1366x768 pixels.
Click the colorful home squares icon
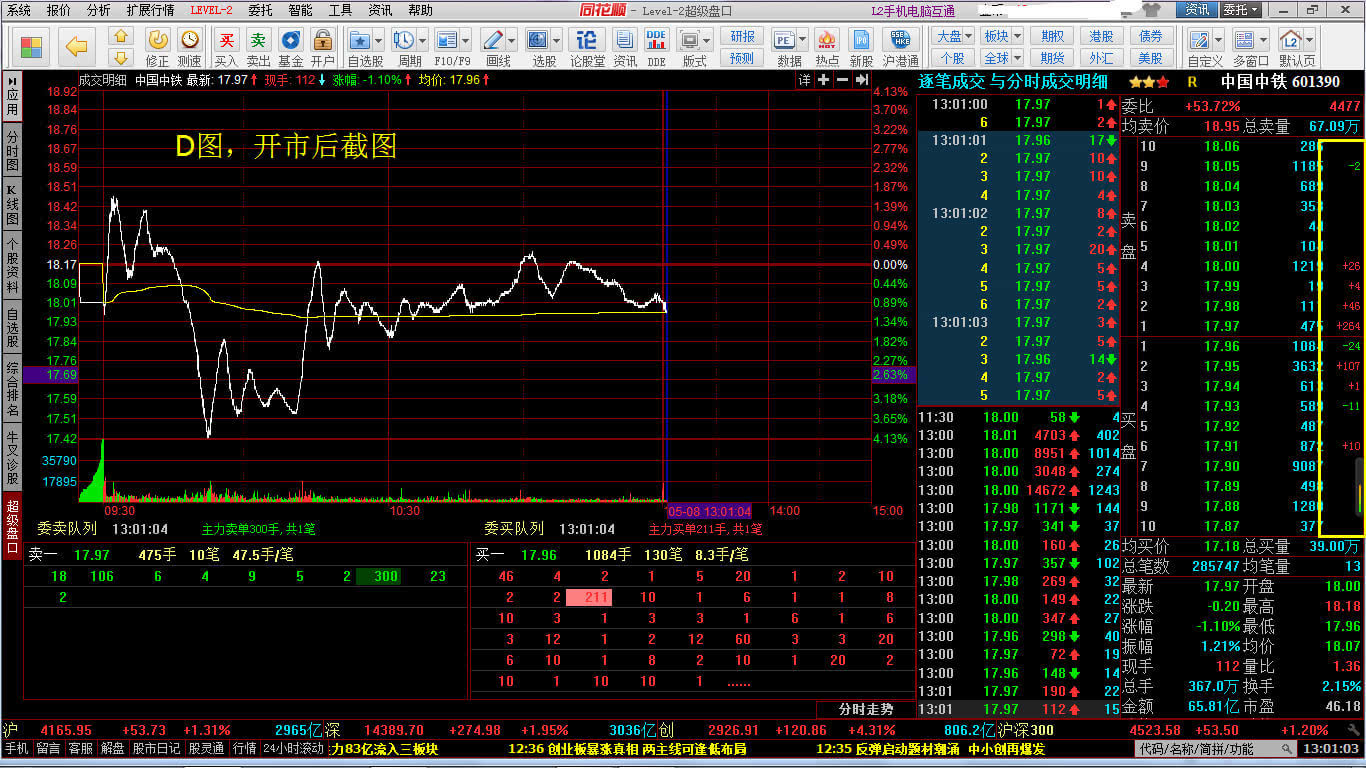click(31, 47)
